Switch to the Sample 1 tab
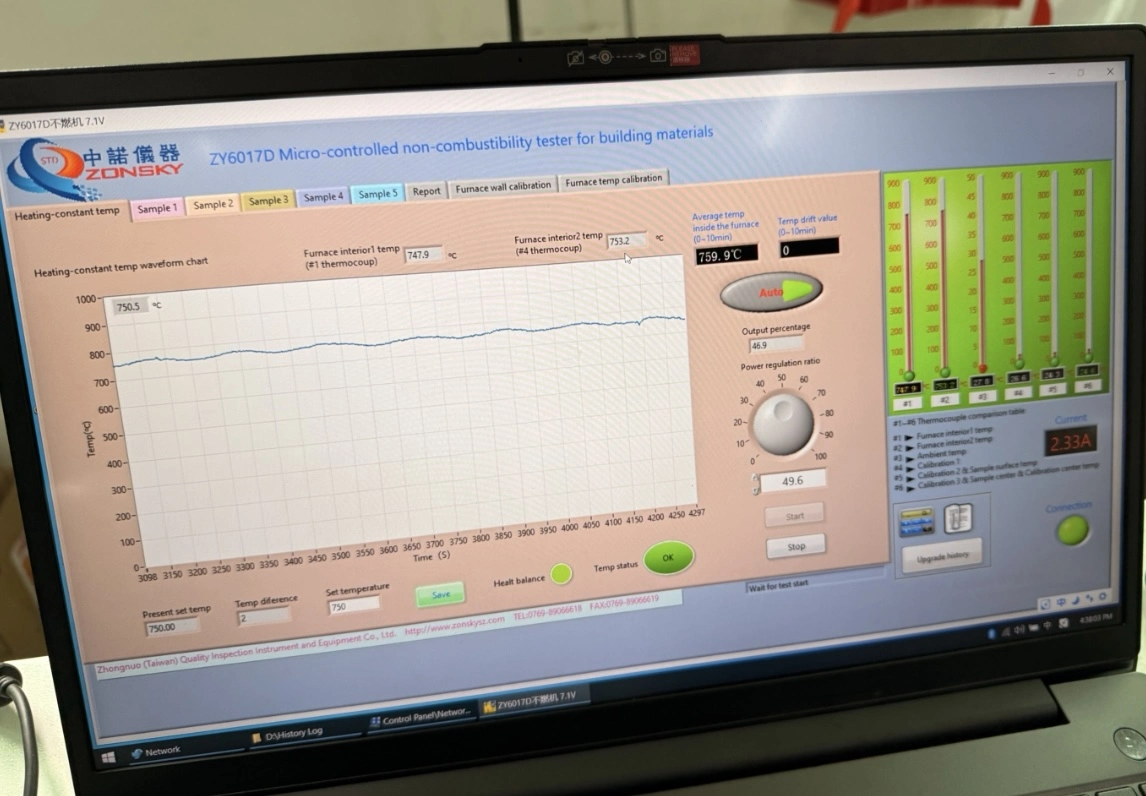The image size is (1146, 796). point(157,208)
